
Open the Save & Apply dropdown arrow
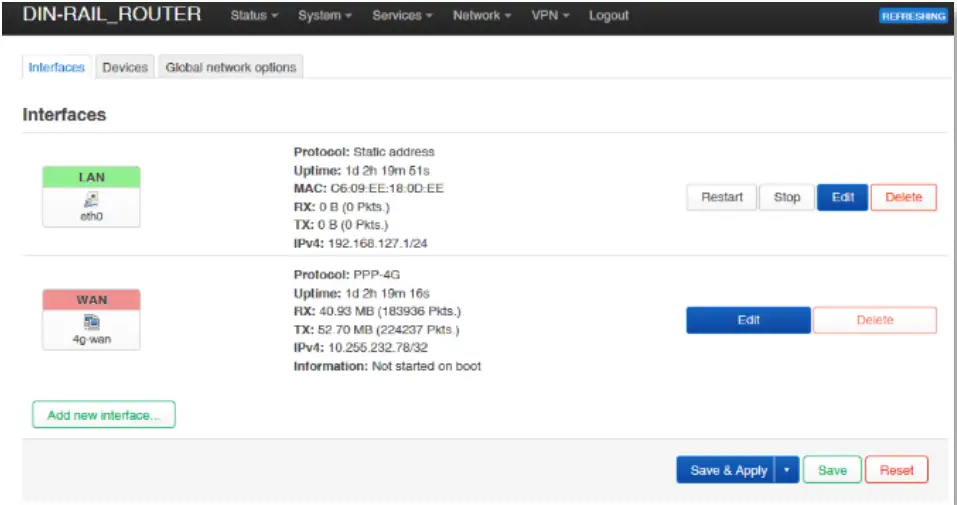click(x=787, y=470)
